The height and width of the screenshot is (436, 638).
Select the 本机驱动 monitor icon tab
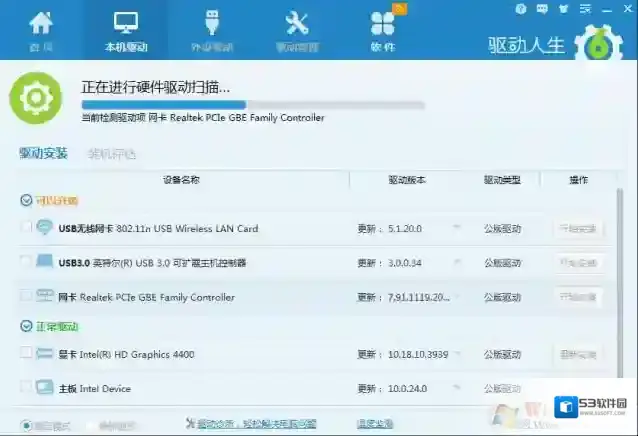(126, 30)
